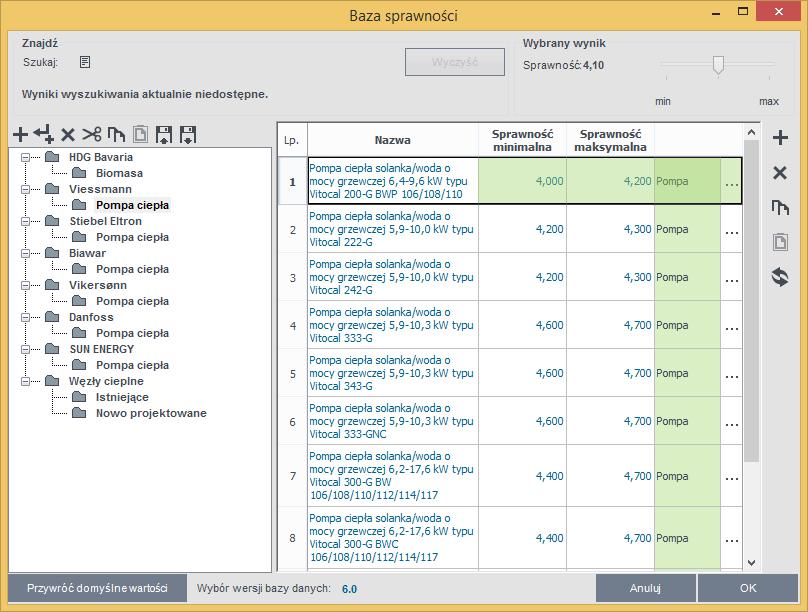
Task: Click the Wyczyść button
Action: tap(454, 62)
